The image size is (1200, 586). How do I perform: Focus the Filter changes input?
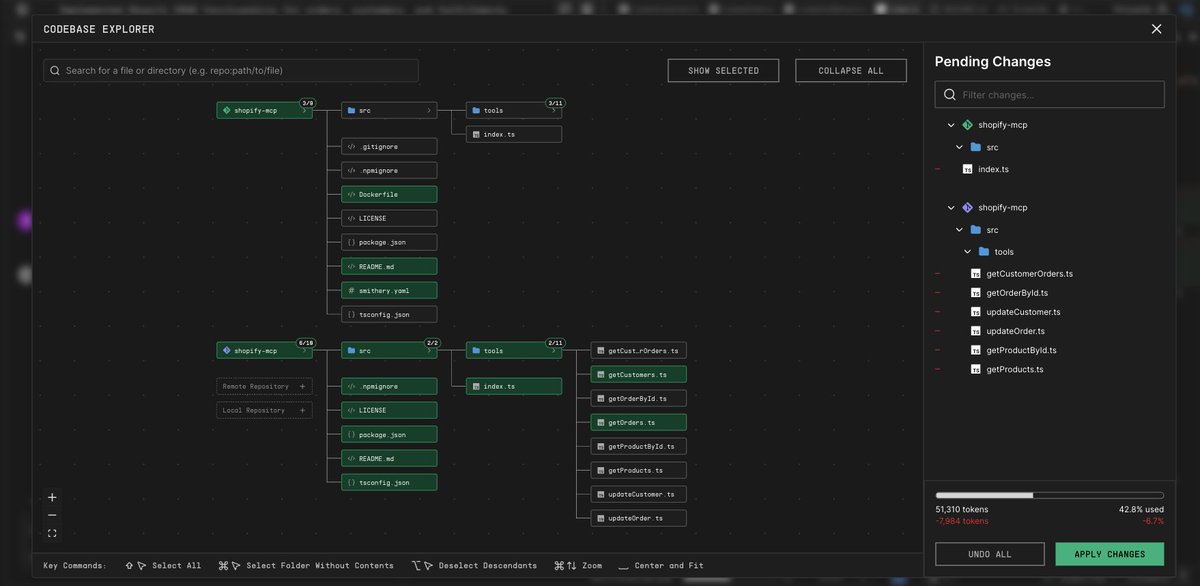point(1050,94)
